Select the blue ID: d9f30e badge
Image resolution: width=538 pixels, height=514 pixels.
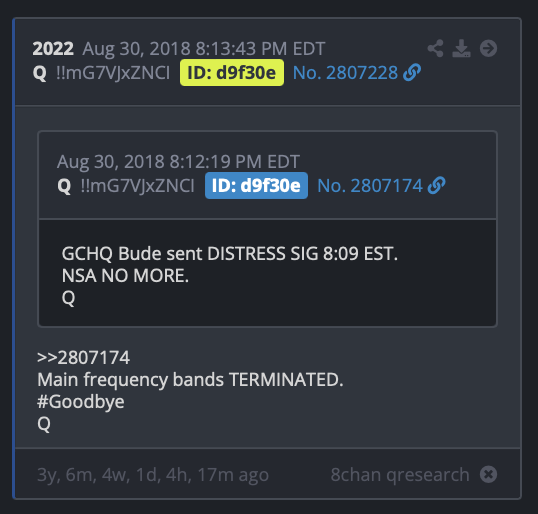click(x=256, y=186)
